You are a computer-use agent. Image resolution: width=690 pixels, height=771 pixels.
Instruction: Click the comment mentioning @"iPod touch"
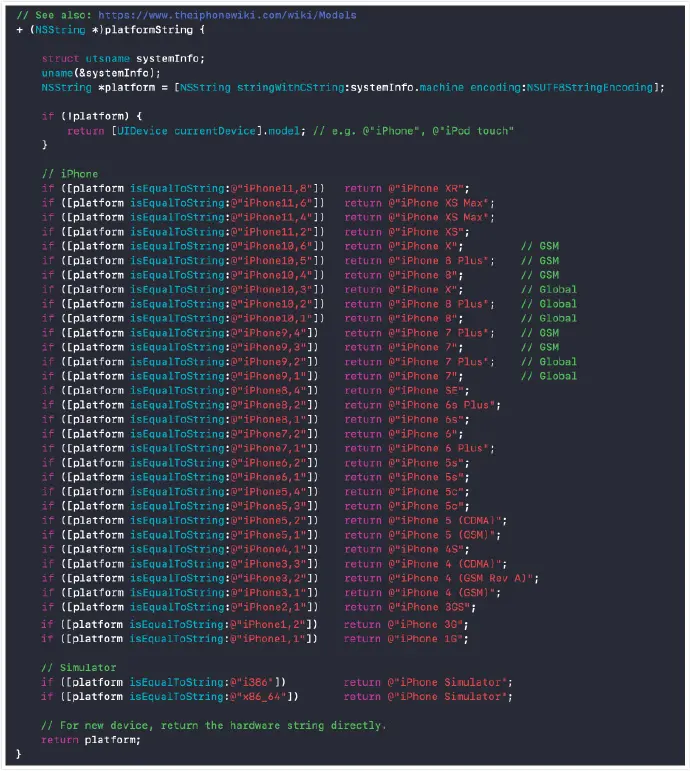(414, 131)
